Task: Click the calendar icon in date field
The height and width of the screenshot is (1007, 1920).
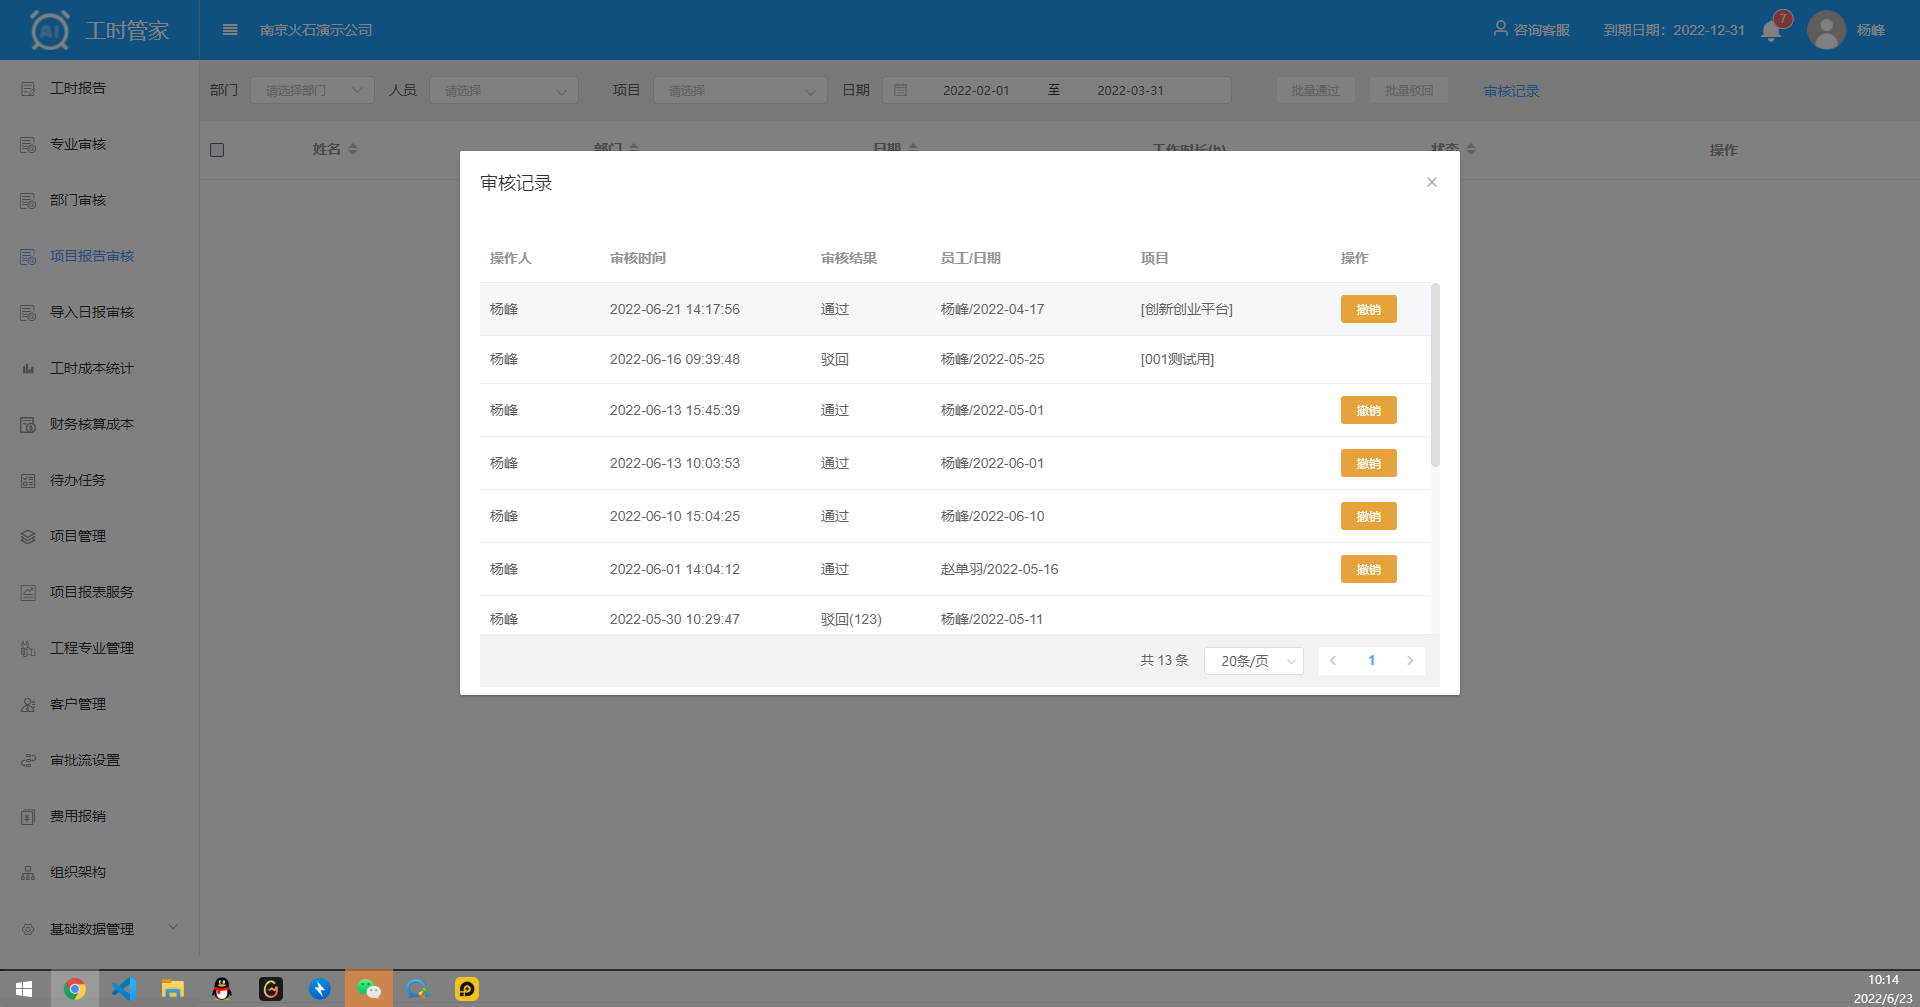Action: click(900, 90)
